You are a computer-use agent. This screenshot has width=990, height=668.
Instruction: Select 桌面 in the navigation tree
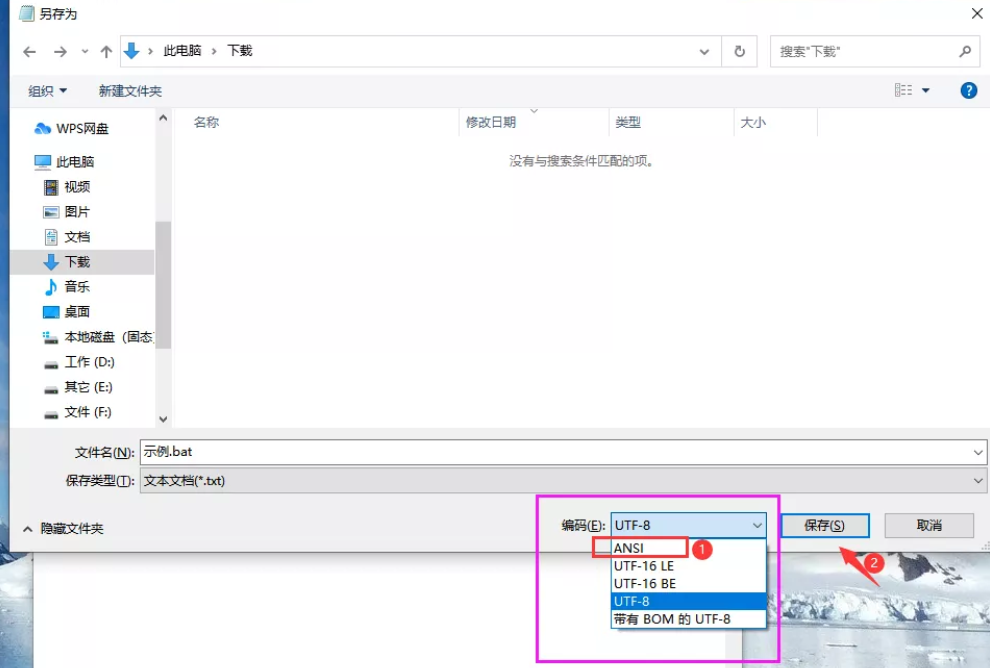(x=77, y=312)
